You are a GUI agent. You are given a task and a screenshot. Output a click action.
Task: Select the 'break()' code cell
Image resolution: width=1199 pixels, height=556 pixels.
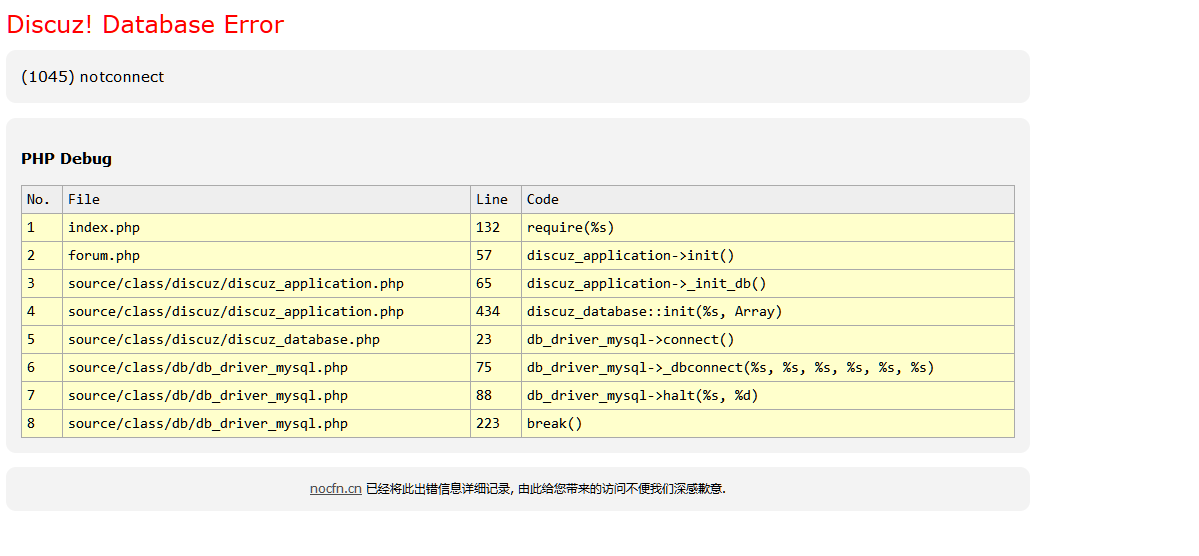[x=768, y=424]
